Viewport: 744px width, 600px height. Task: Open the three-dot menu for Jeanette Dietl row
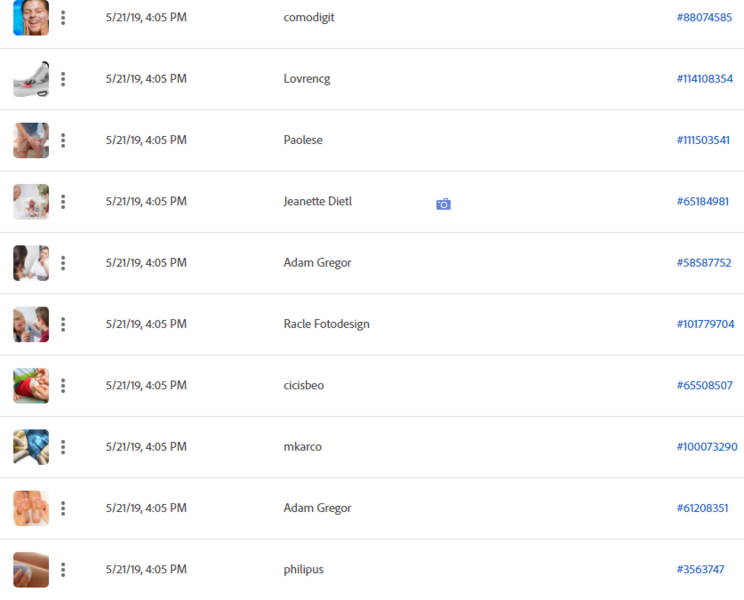pyautogui.click(x=63, y=202)
